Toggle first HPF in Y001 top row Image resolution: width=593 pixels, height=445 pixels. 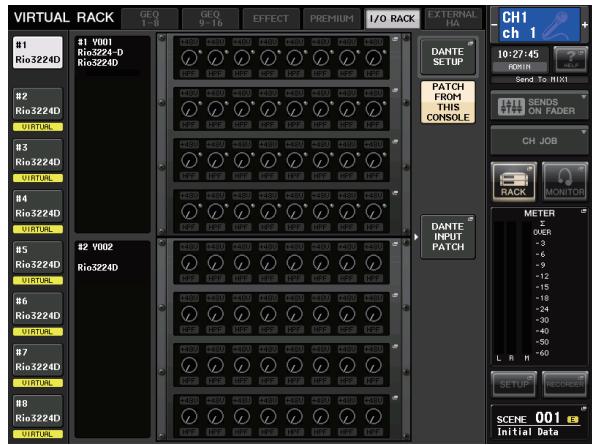(x=189, y=74)
